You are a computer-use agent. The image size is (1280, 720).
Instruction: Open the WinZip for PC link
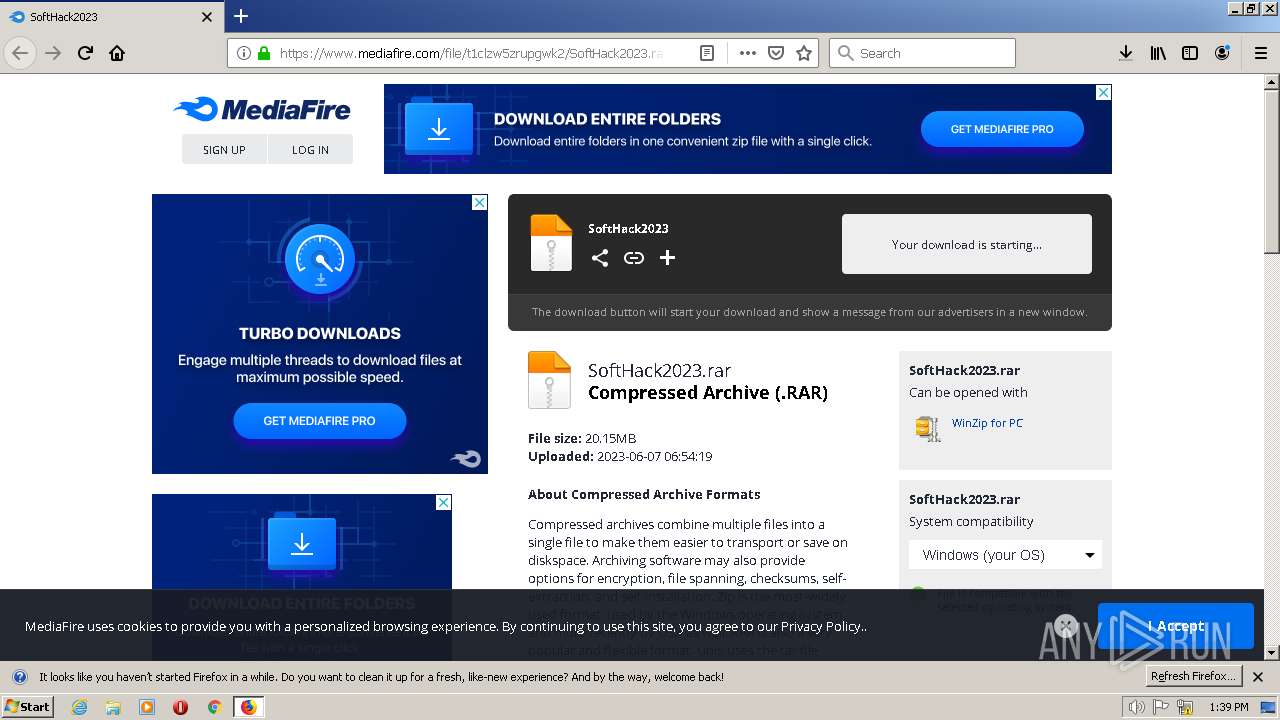click(987, 423)
